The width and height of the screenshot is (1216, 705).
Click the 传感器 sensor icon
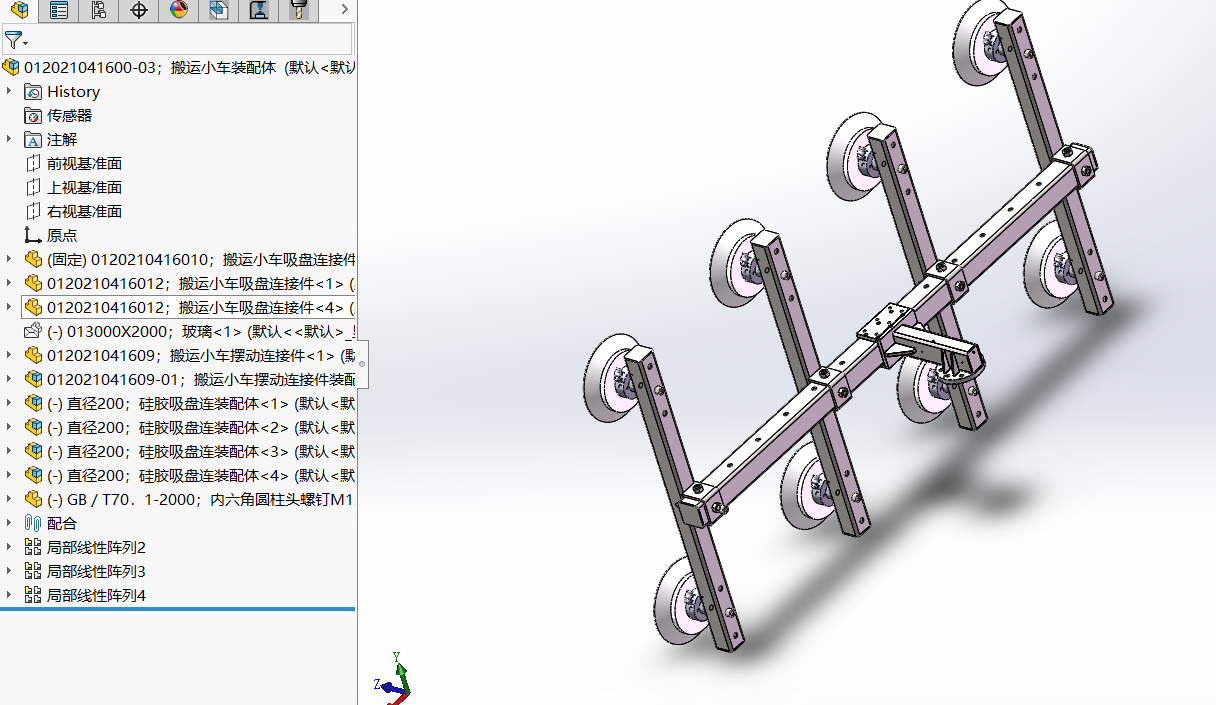33,115
